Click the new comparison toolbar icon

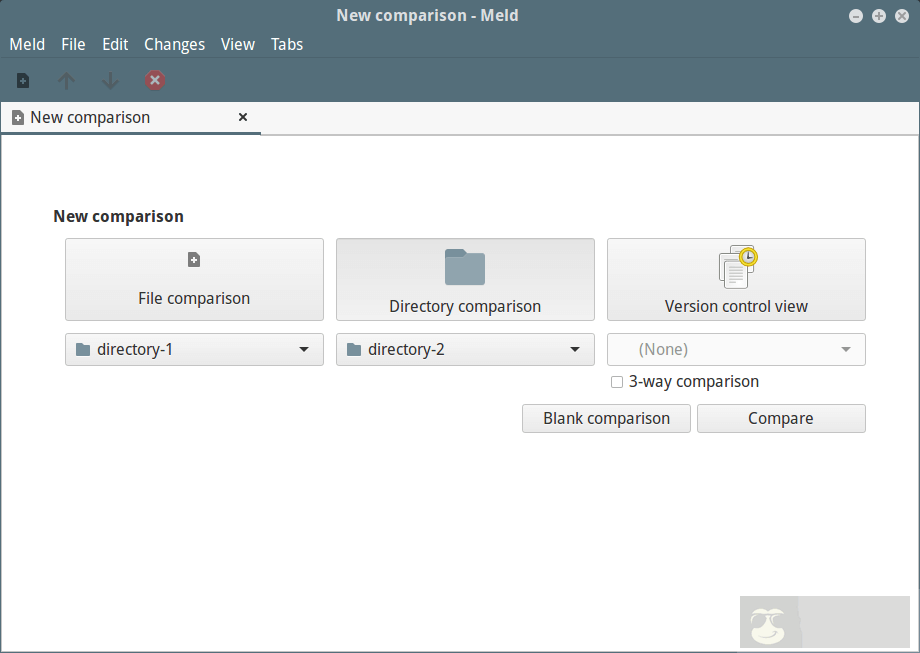click(x=23, y=81)
